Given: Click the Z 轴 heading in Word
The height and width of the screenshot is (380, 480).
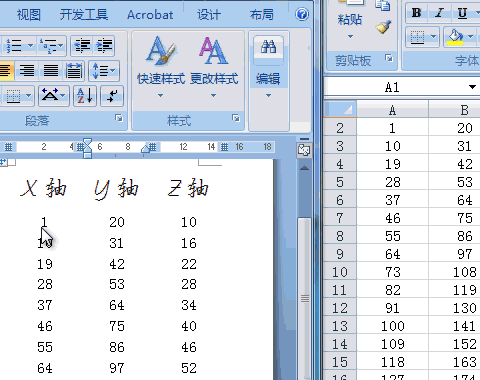Looking at the screenshot, I should point(188,188).
